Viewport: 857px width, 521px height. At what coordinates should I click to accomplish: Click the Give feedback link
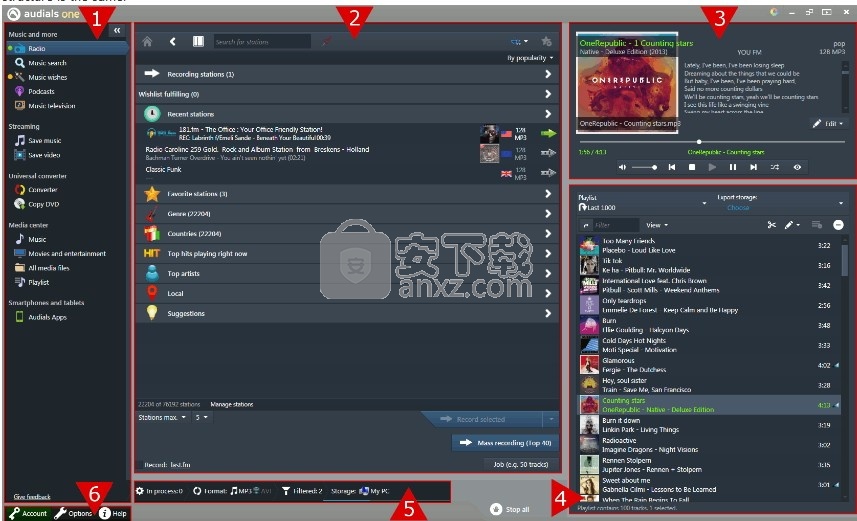[32, 496]
